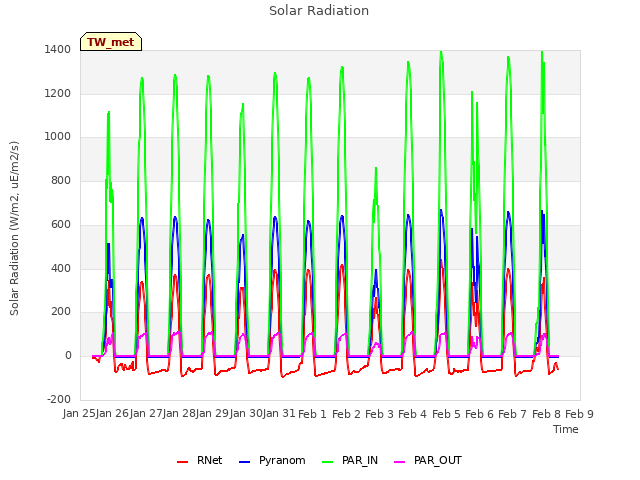The image size is (640, 480).
Task: Click the 800 y-axis tick label
Action: coord(61,181)
